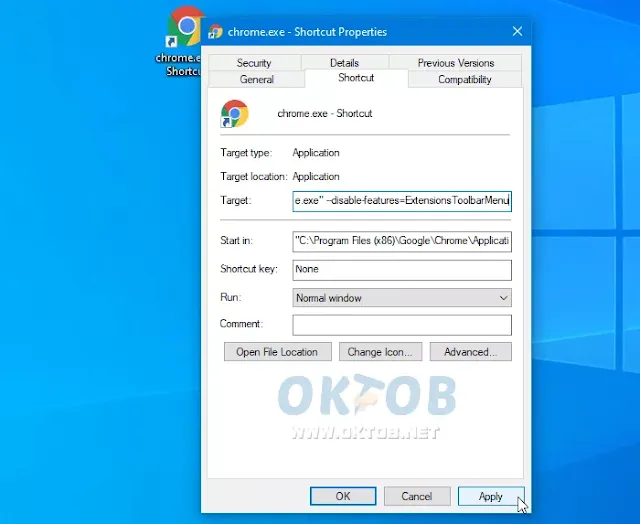Screen dimensions: 640x524
Task: Click the chrome.exe - Shortcut name text
Action: click(x=325, y=113)
